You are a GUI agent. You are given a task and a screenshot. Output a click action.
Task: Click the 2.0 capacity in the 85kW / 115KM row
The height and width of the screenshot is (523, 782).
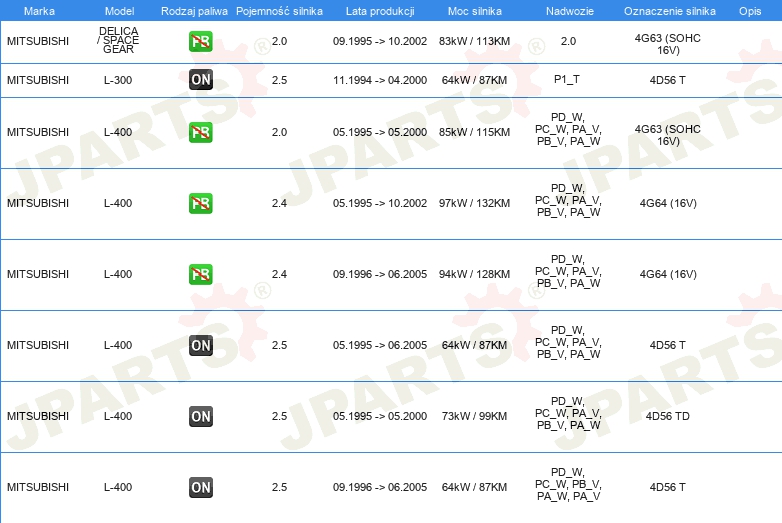279,132
